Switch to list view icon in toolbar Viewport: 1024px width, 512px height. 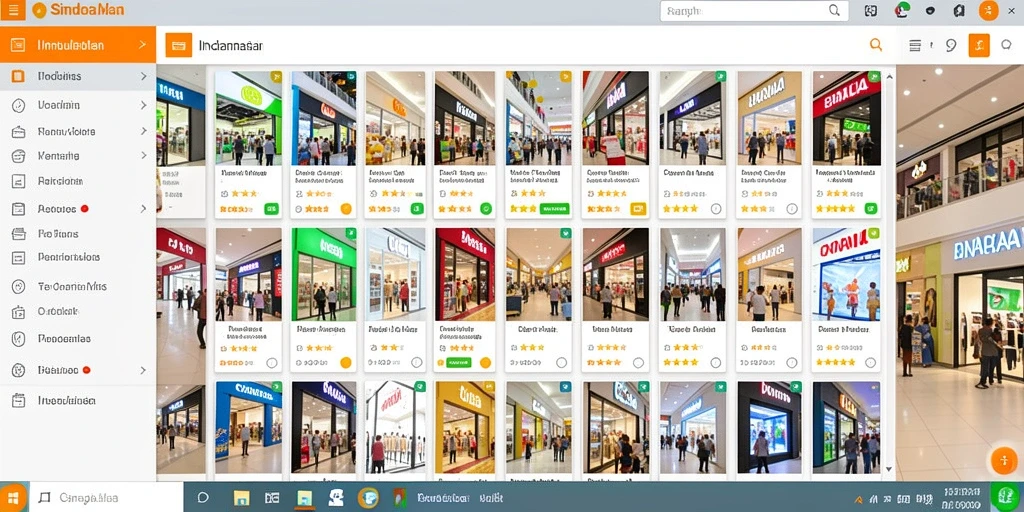(915, 45)
